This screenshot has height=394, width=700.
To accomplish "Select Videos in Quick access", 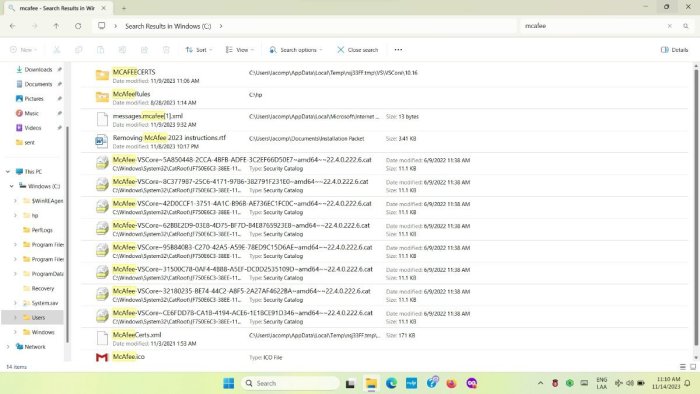I will tap(29, 128).
